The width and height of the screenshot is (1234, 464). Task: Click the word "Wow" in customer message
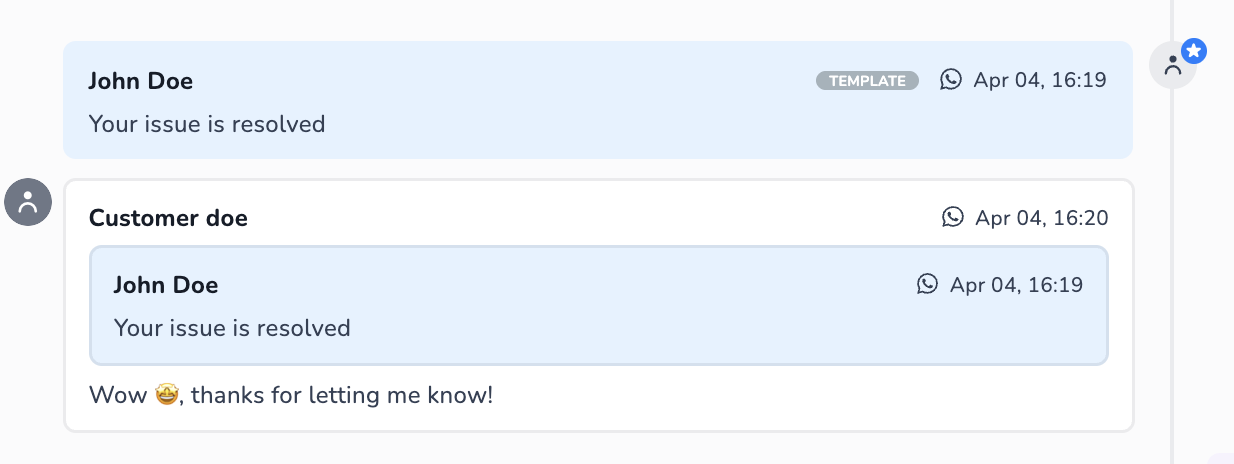(x=117, y=395)
